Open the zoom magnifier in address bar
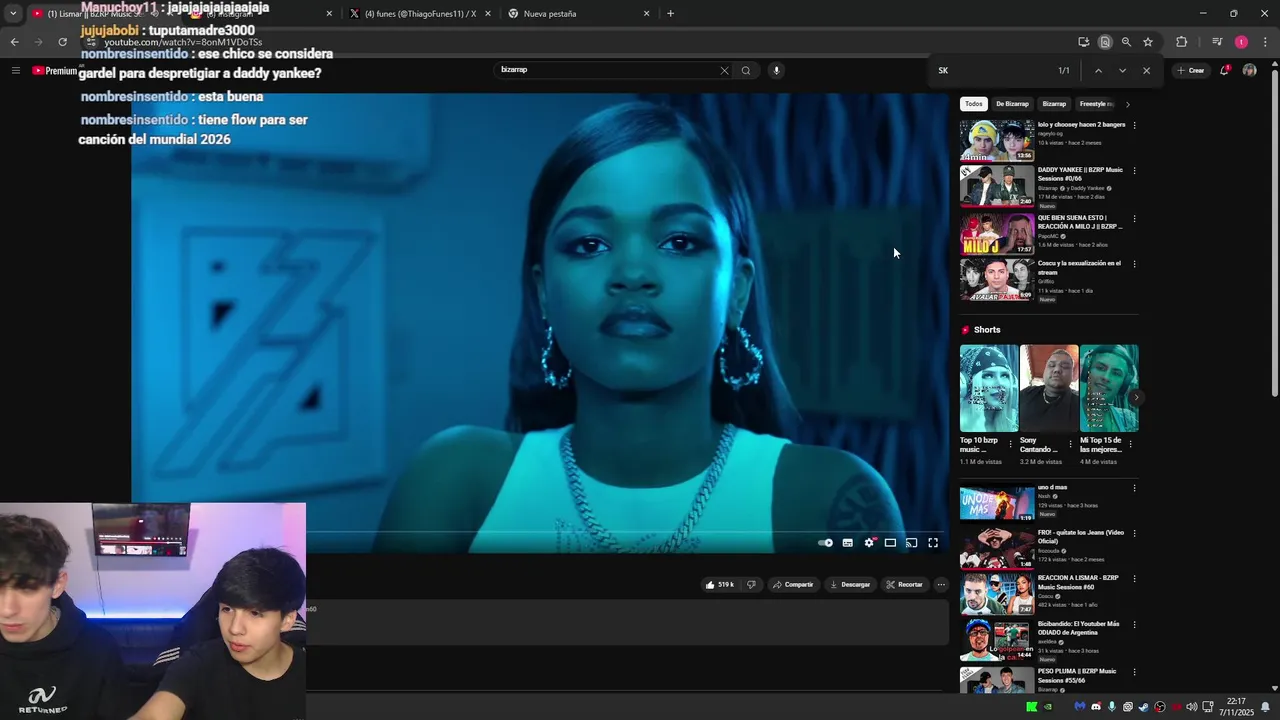 pyautogui.click(x=1126, y=42)
